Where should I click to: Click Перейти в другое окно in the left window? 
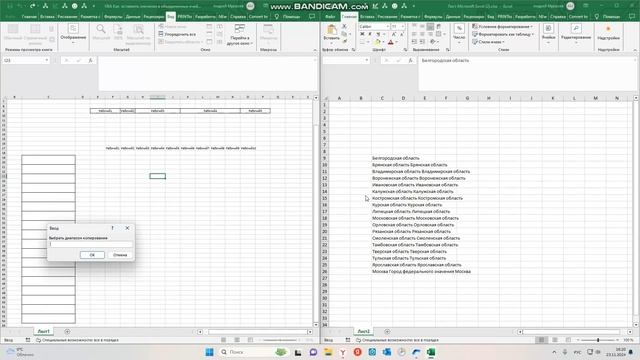point(240,35)
